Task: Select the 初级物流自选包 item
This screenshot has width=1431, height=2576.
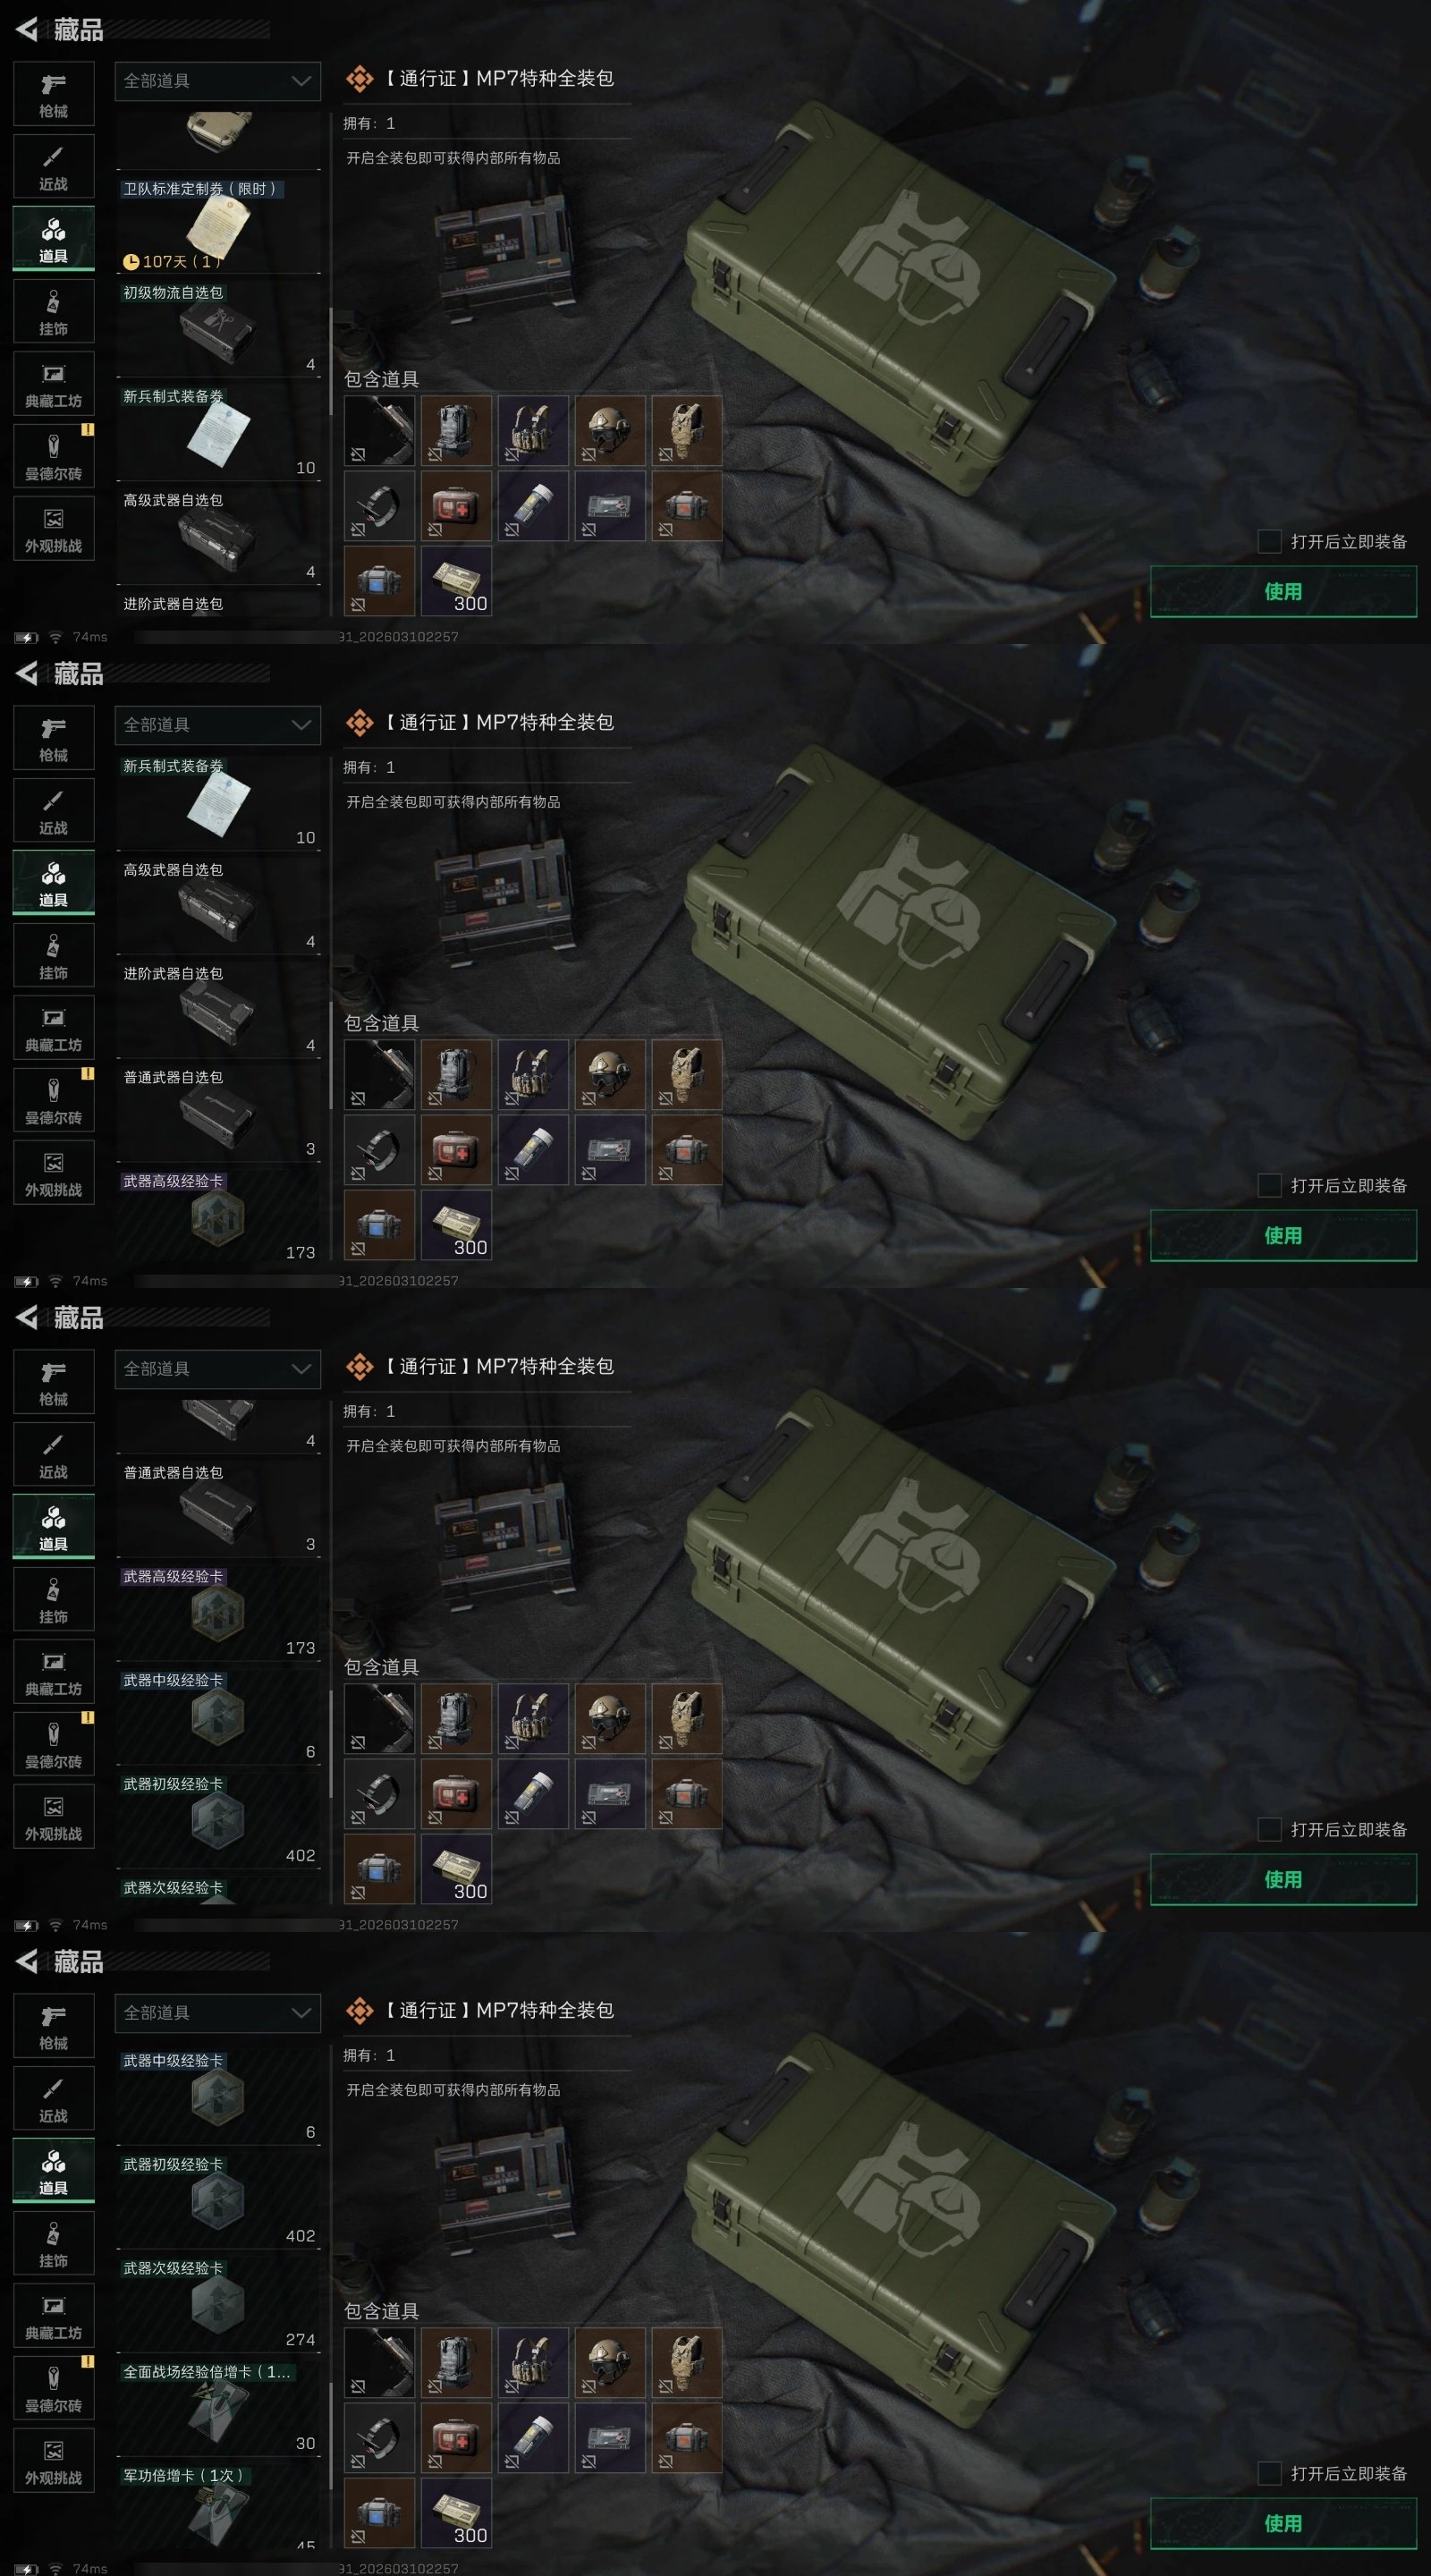Action: [x=218, y=328]
